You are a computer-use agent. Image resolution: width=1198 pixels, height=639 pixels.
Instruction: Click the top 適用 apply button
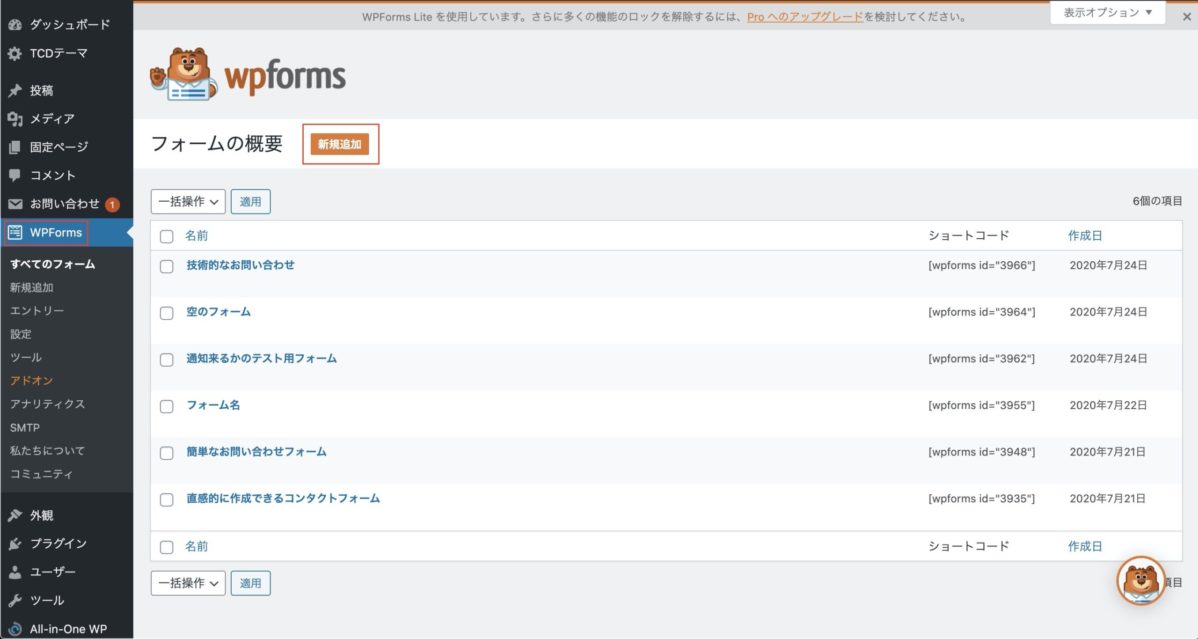pos(251,202)
